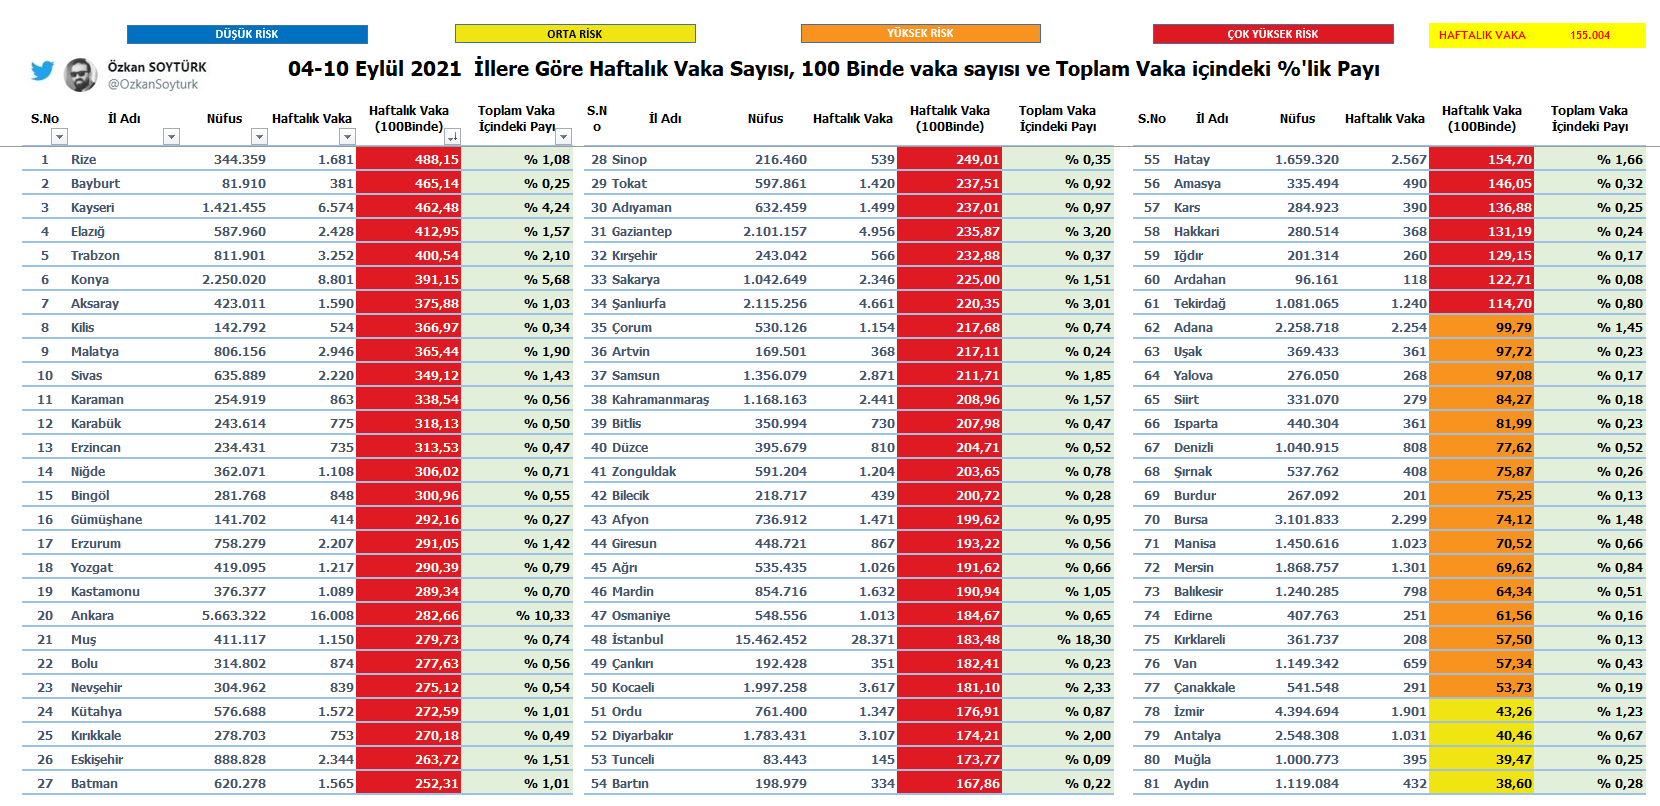Click the '04-10 Eylül 2021' title text

tap(375, 69)
